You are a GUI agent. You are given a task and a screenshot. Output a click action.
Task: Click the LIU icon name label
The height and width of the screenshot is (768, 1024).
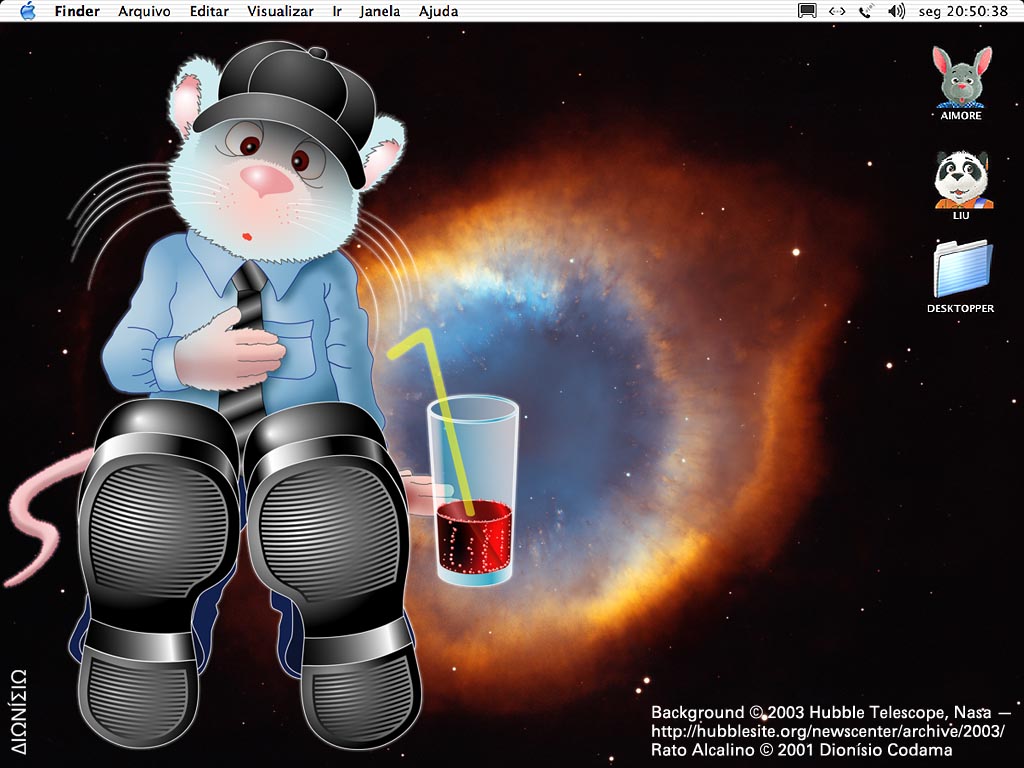point(960,215)
